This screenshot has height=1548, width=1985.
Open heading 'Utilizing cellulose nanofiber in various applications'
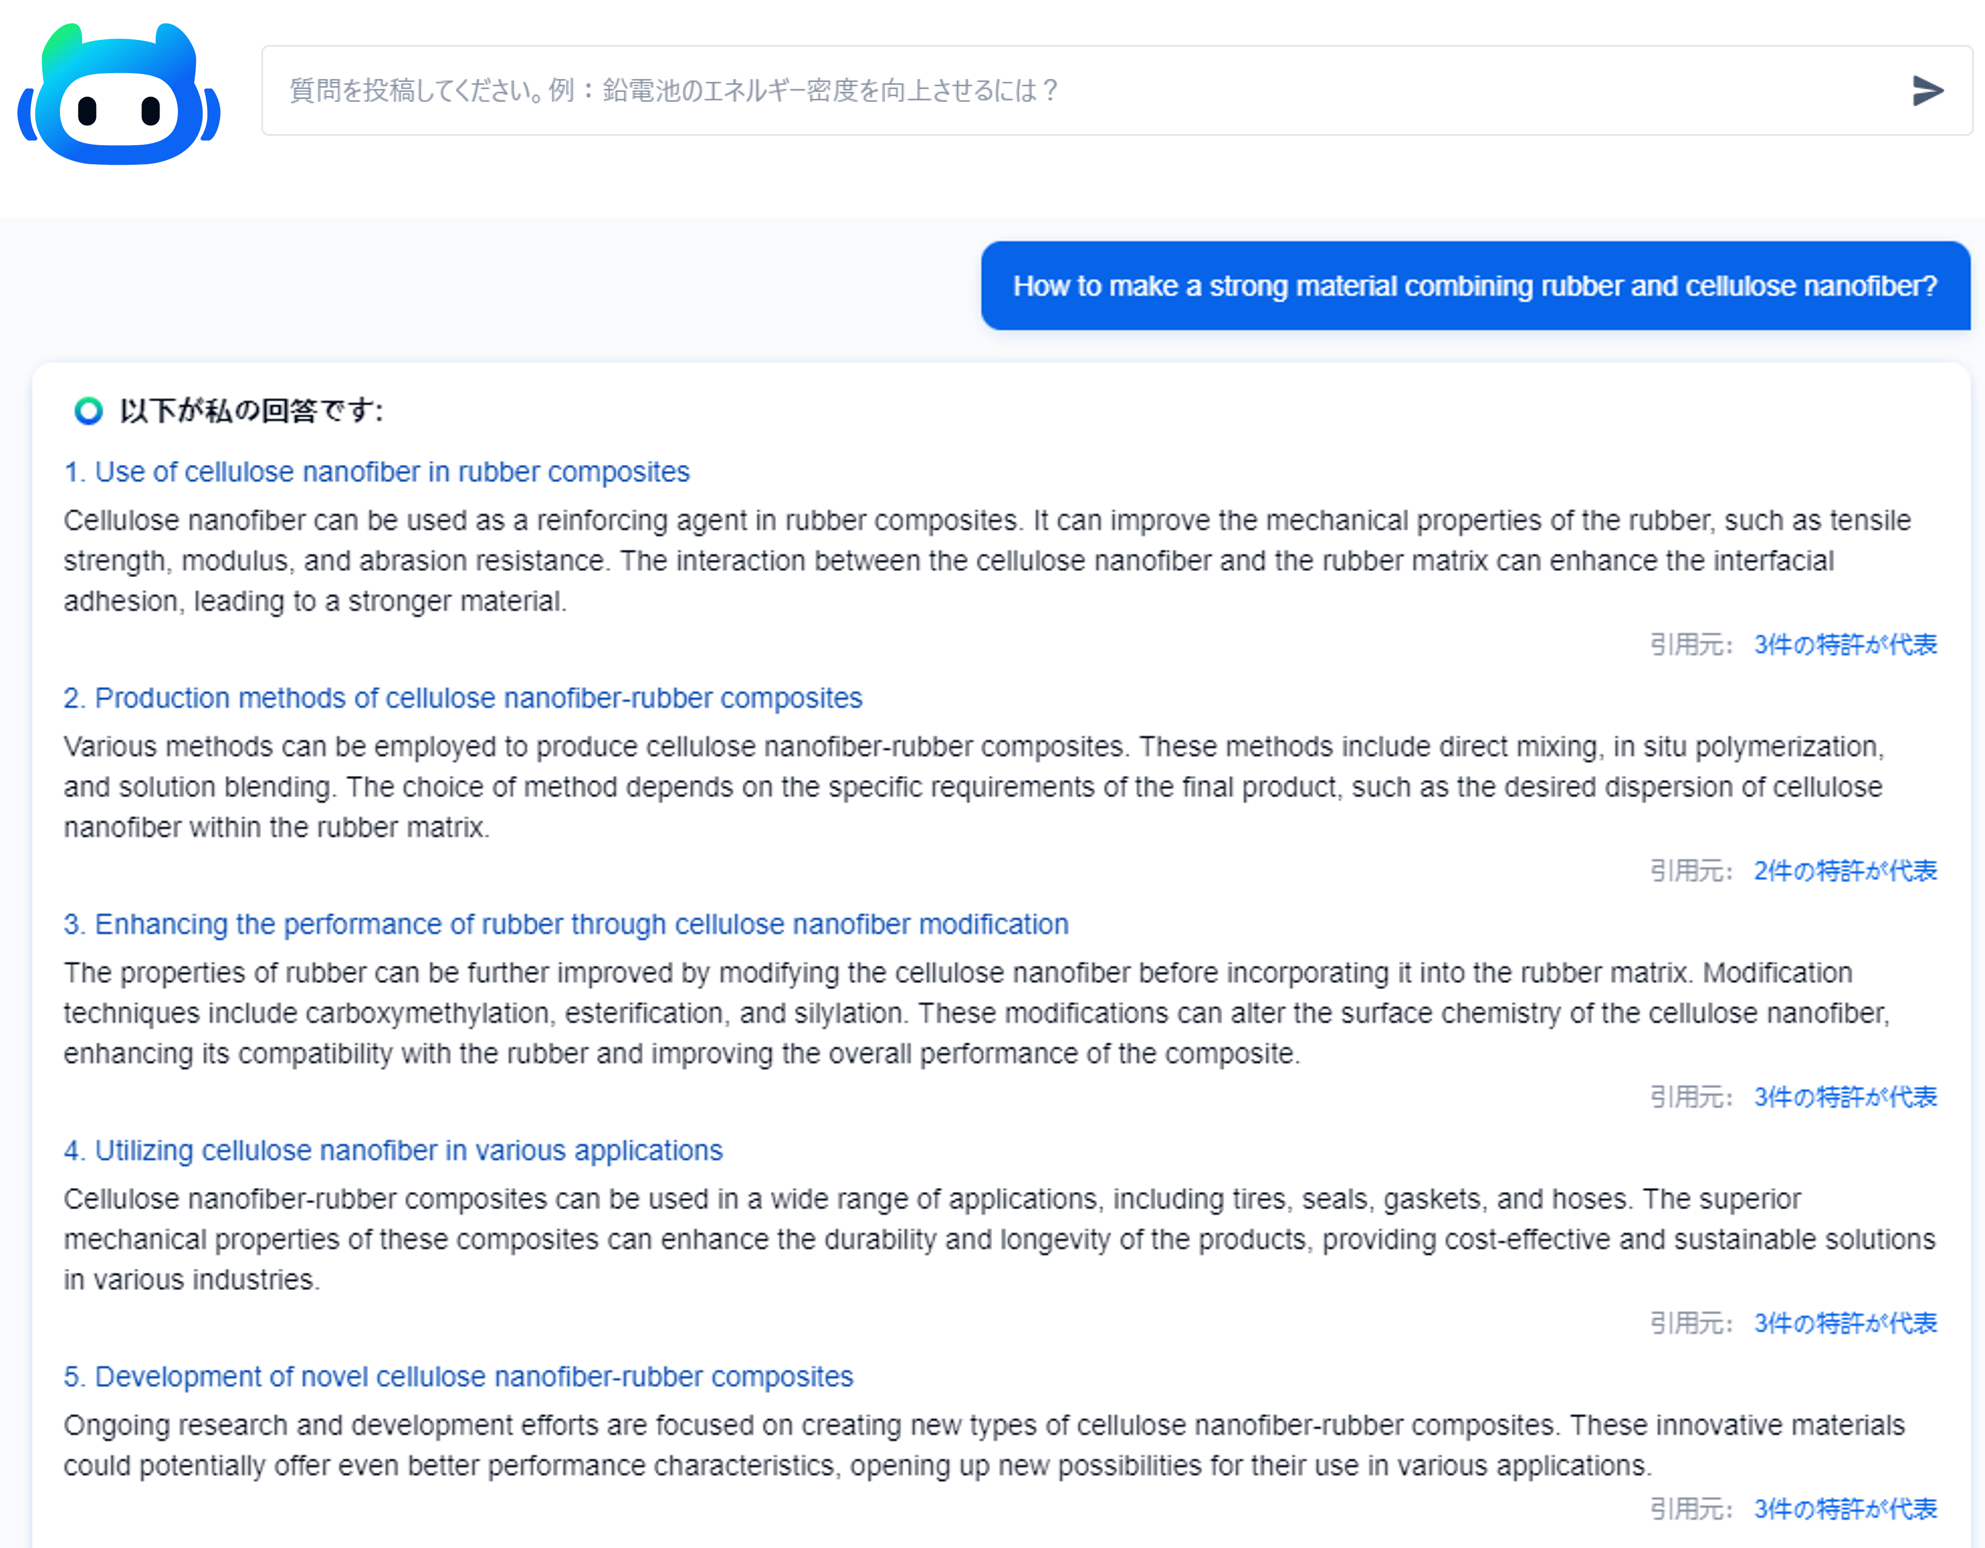pyautogui.click(x=393, y=1150)
